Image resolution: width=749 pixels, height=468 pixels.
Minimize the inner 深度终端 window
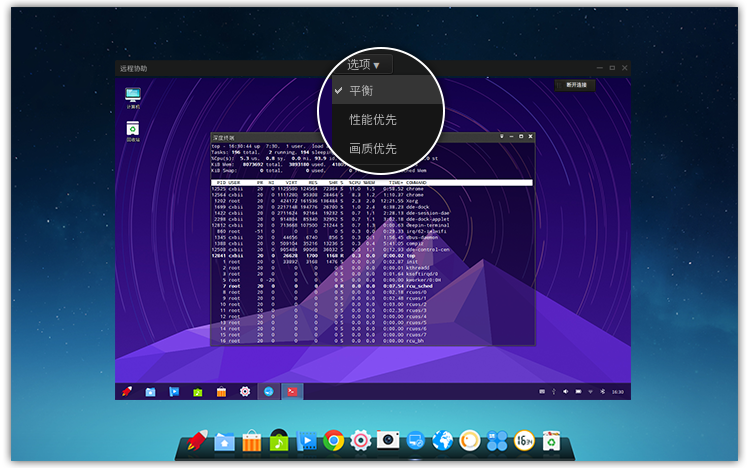pyautogui.click(x=512, y=137)
